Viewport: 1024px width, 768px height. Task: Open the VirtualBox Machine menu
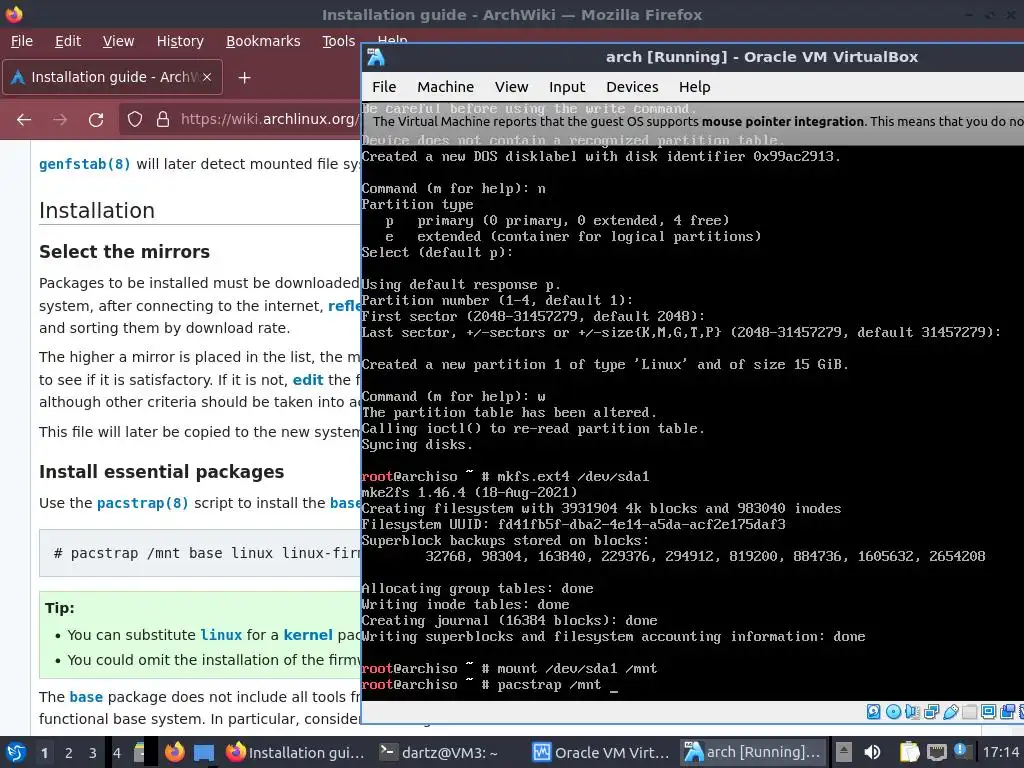(x=445, y=87)
